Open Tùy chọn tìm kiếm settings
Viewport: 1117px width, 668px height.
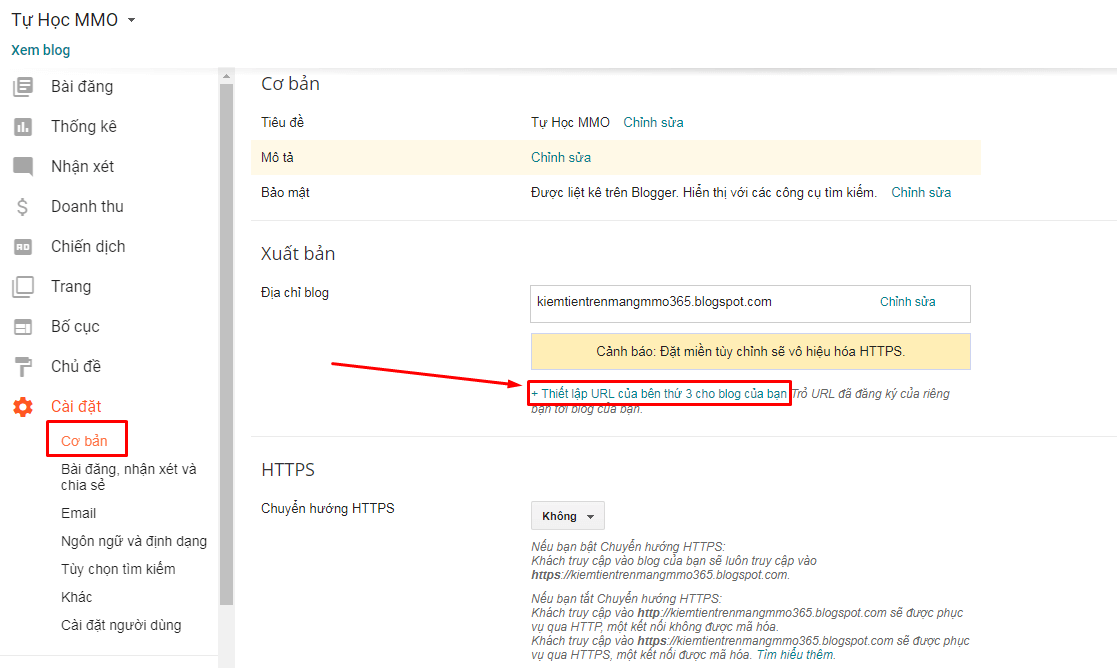pyautogui.click(x=118, y=569)
